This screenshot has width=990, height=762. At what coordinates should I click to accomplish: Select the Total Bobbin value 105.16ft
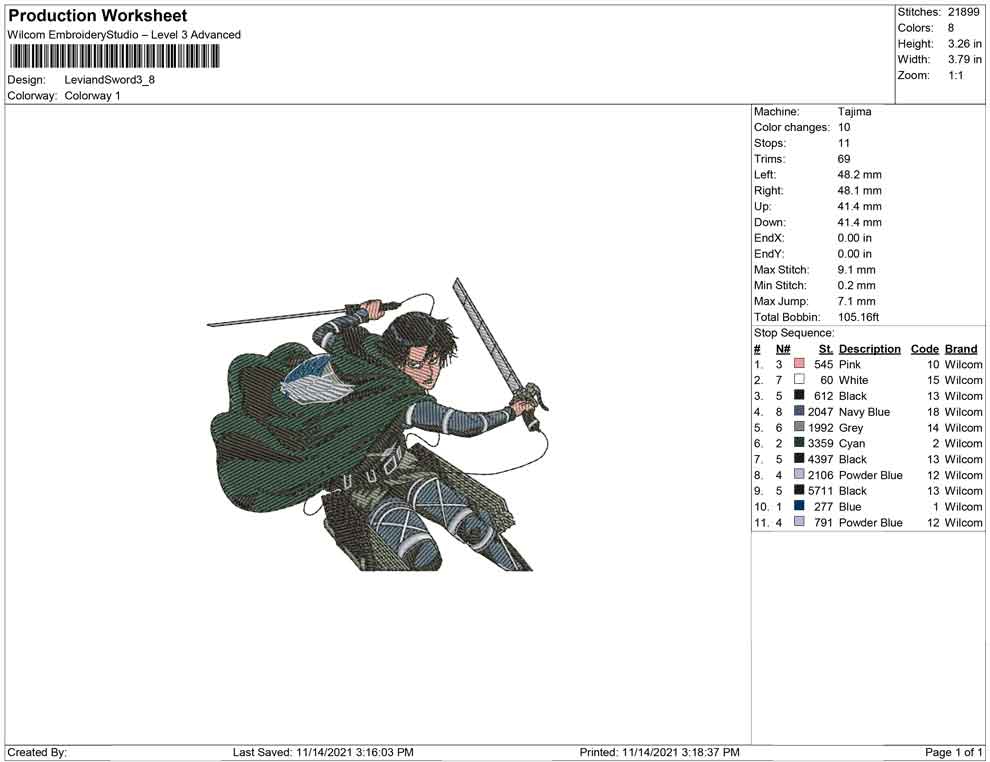point(859,317)
